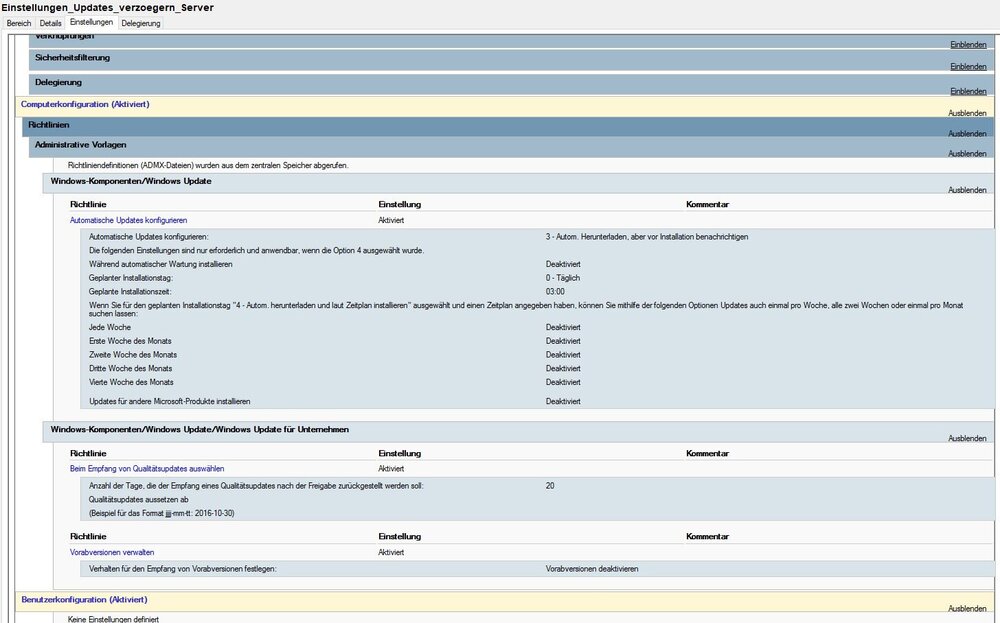Image resolution: width=1000 pixels, height=623 pixels.
Task: Hide Benutzerkonfiguration using its Ausblenden link
Action: 967,609
